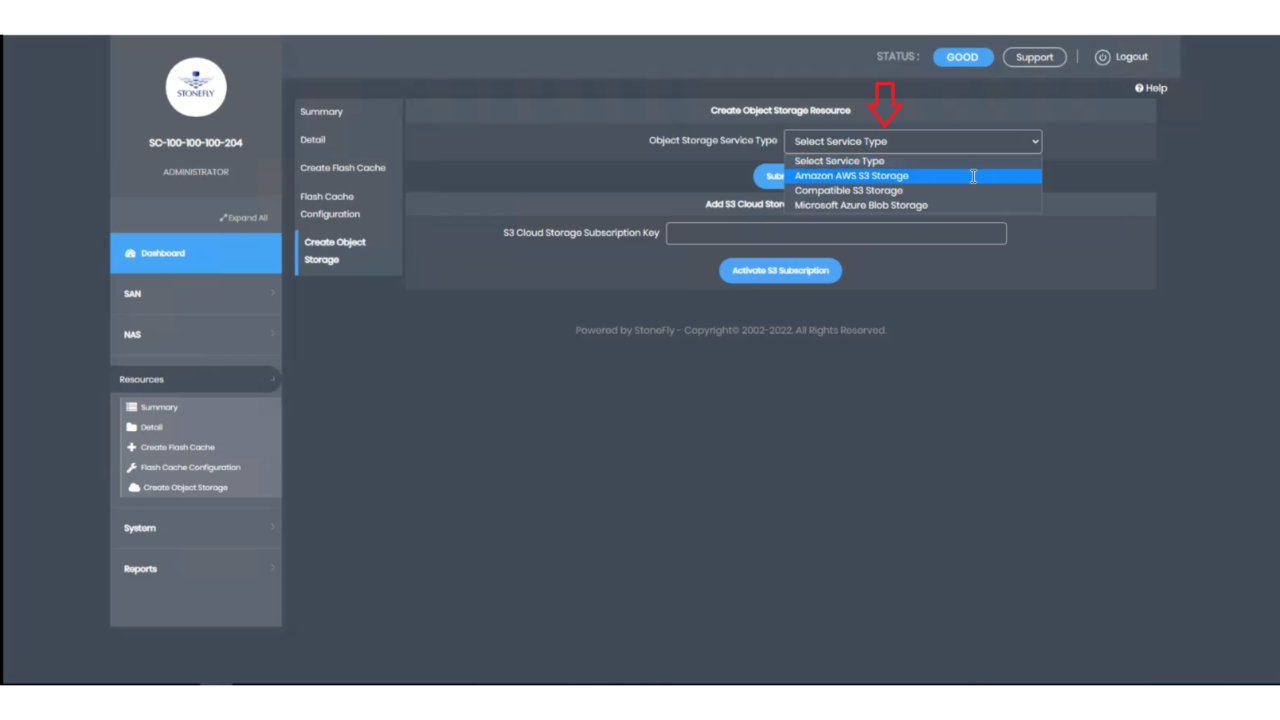1280x720 pixels.
Task: Click the folder icon next to Detail
Action: coord(131,427)
